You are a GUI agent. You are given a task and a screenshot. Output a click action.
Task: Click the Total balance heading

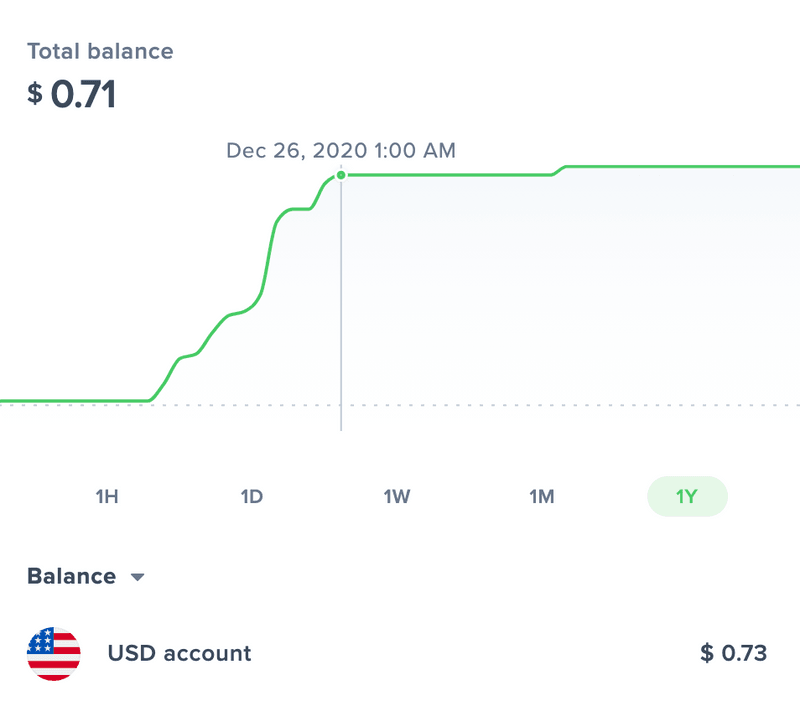[102, 51]
